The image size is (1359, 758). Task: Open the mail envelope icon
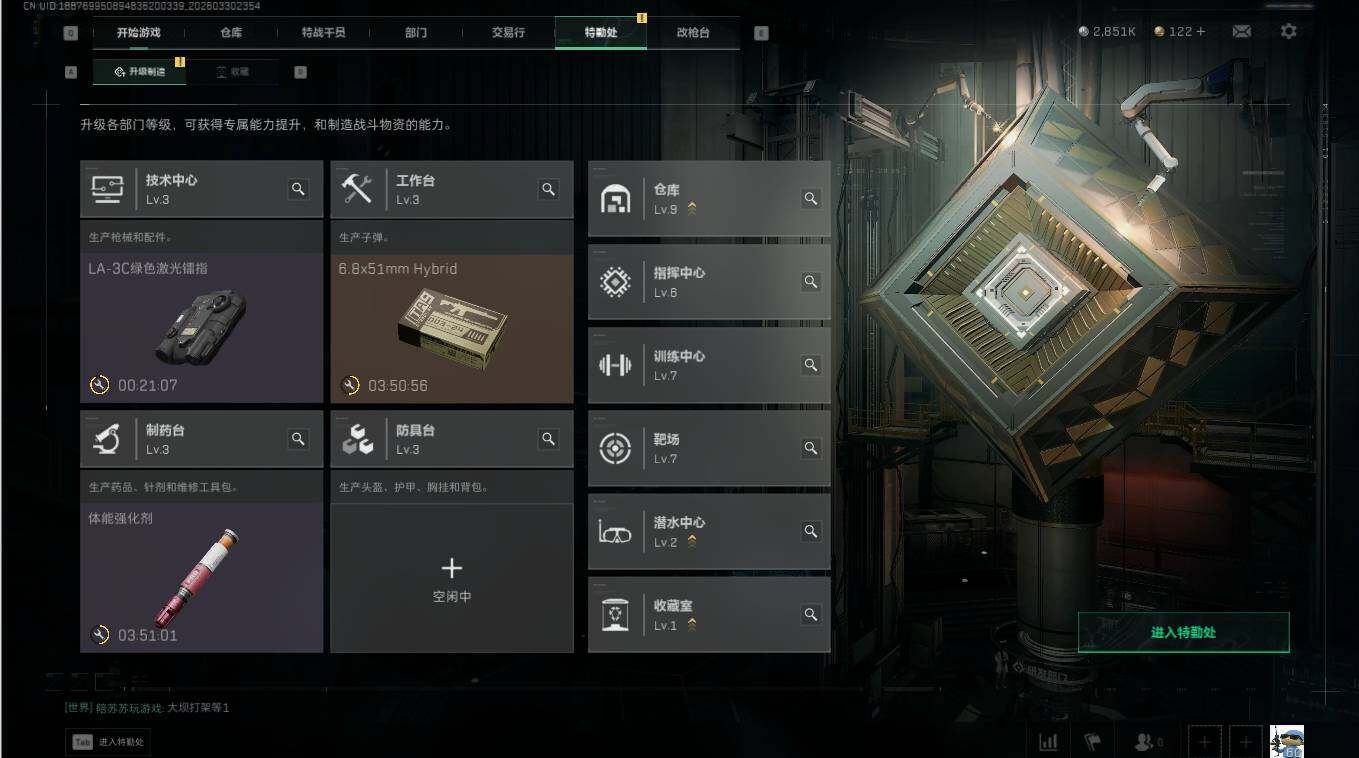coord(1241,31)
